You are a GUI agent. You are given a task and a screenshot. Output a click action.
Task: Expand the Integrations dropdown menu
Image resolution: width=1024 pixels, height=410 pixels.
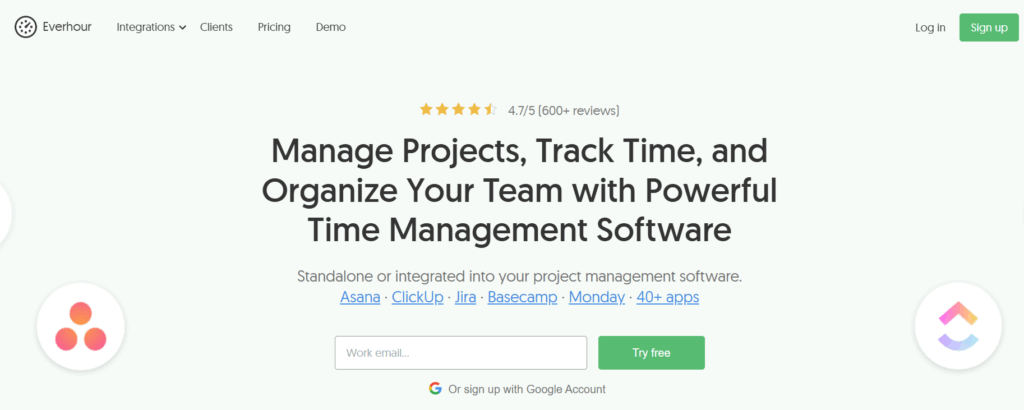(151, 27)
